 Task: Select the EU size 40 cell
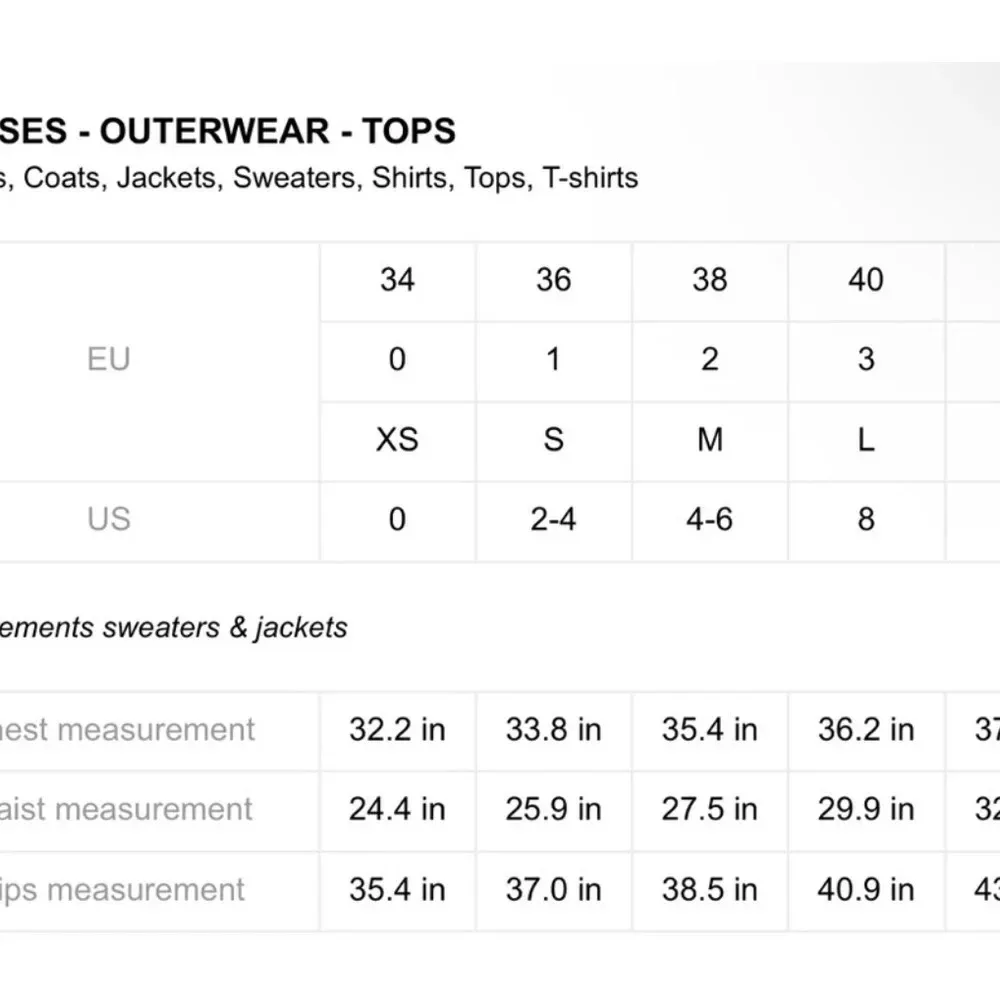(x=865, y=280)
